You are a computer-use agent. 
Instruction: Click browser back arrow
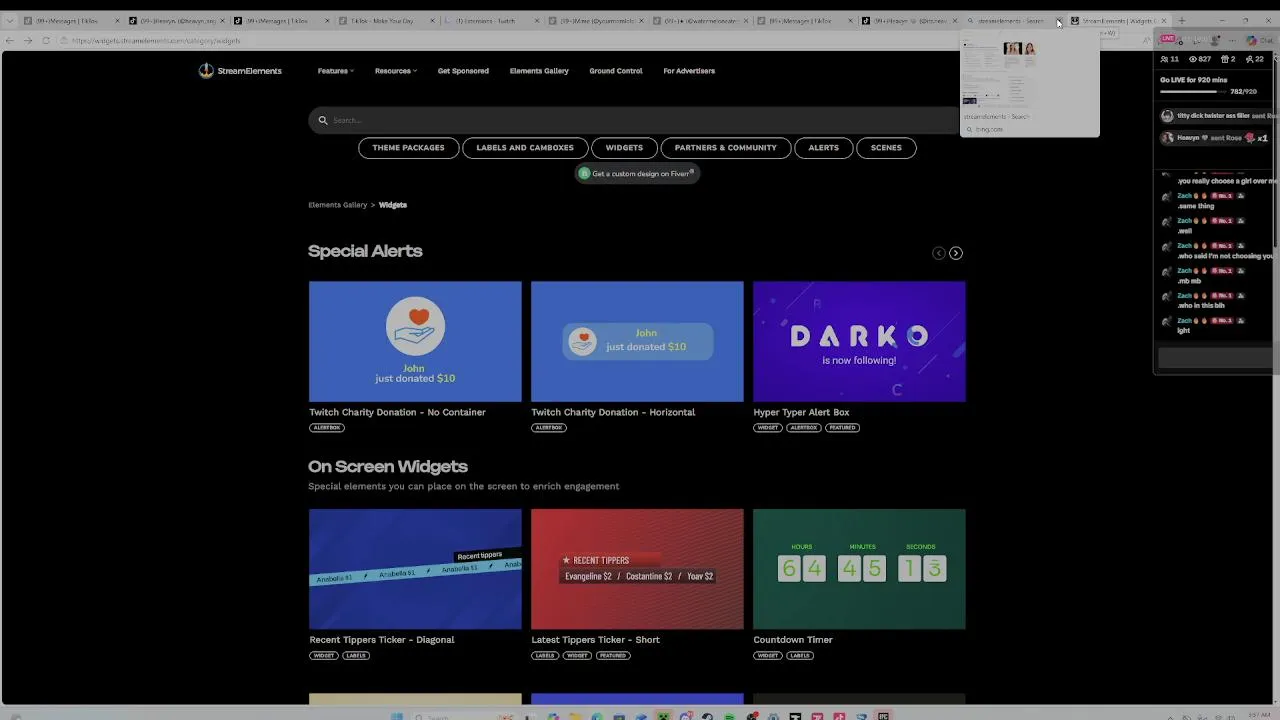coord(10,41)
